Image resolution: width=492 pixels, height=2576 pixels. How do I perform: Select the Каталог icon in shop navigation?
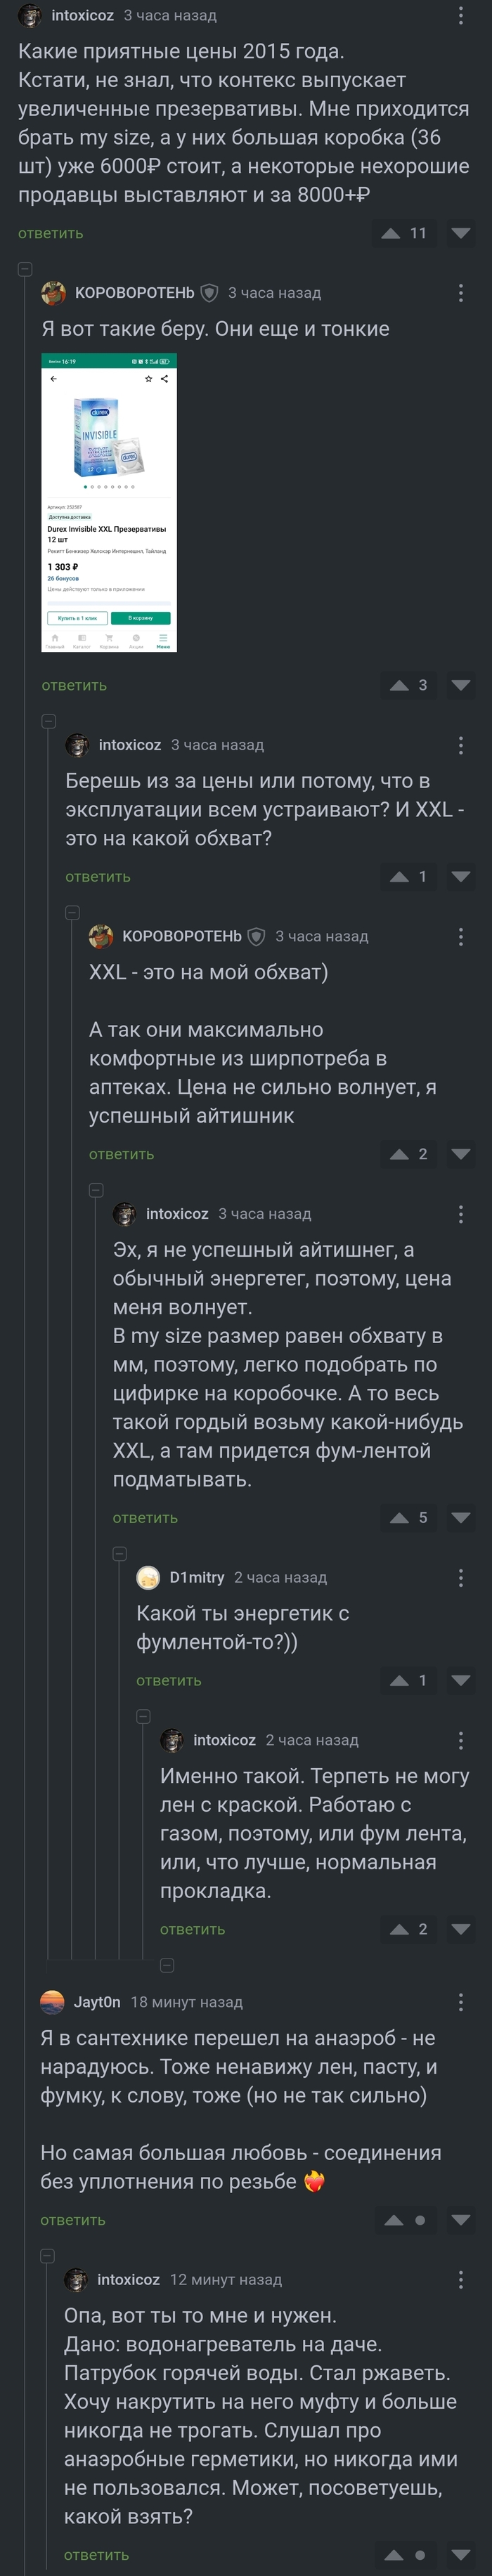(82, 639)
